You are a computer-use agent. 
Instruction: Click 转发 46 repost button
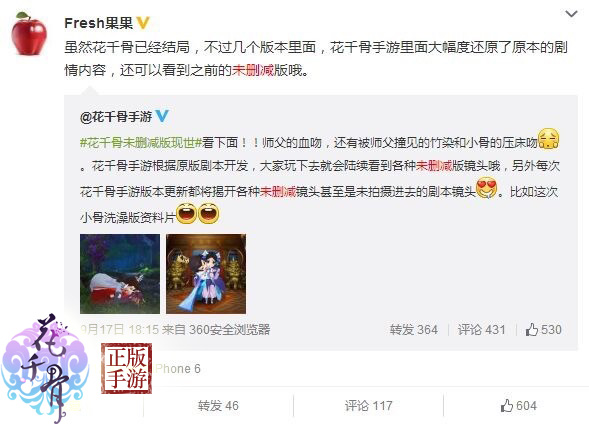(218, 406)
